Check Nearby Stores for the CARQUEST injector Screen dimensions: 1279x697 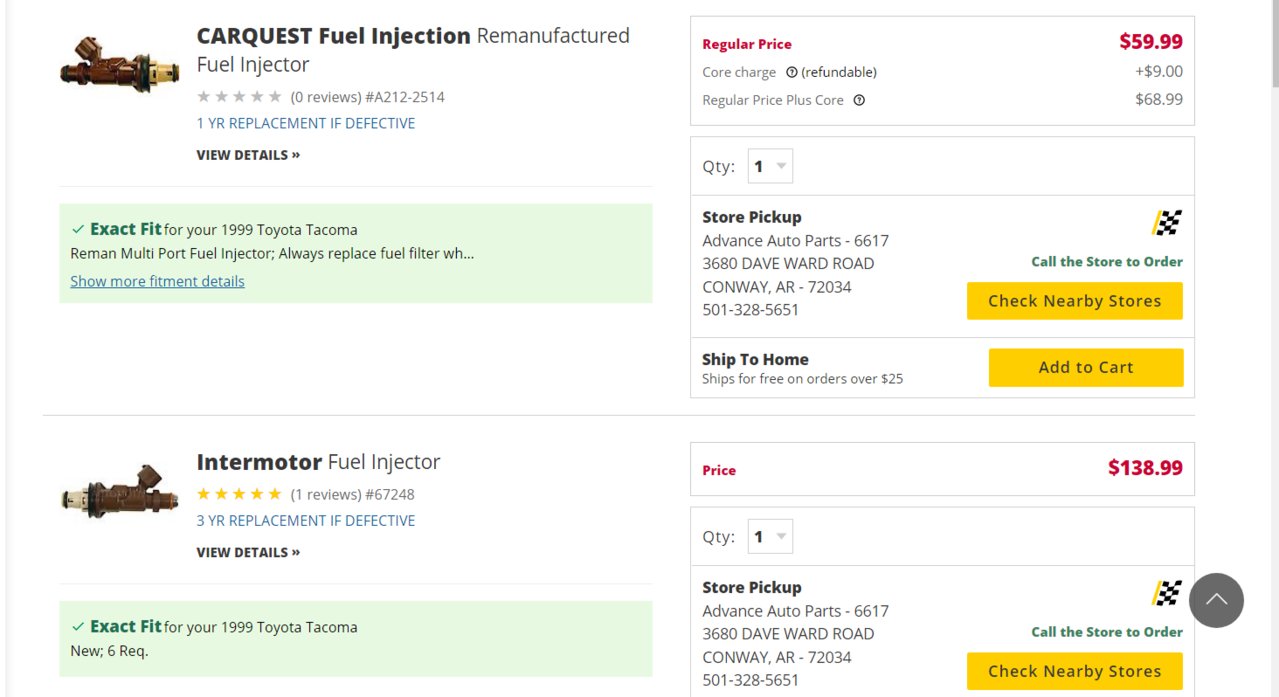1075,301
